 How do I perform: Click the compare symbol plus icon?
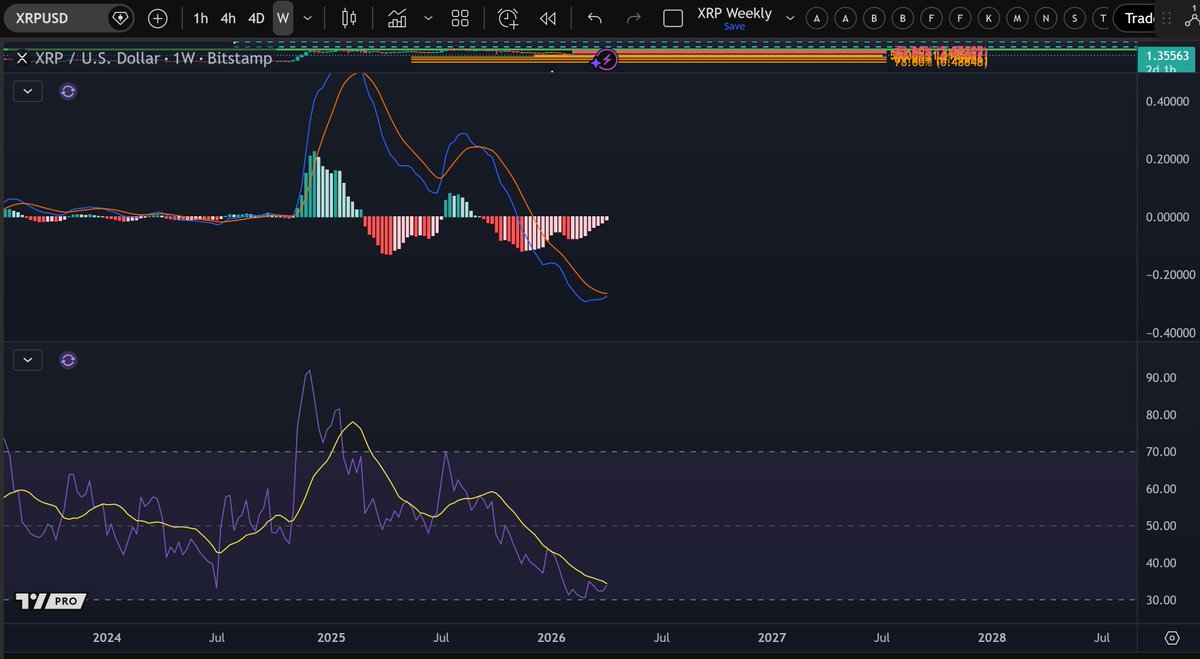point(160,18)
